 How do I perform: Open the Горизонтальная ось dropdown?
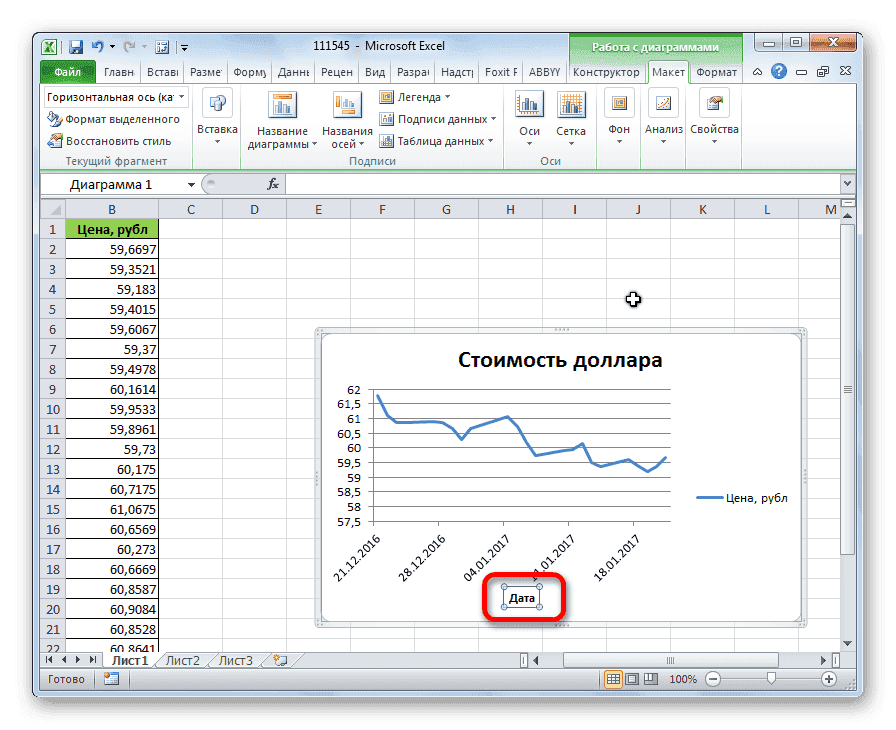(182, 97)
